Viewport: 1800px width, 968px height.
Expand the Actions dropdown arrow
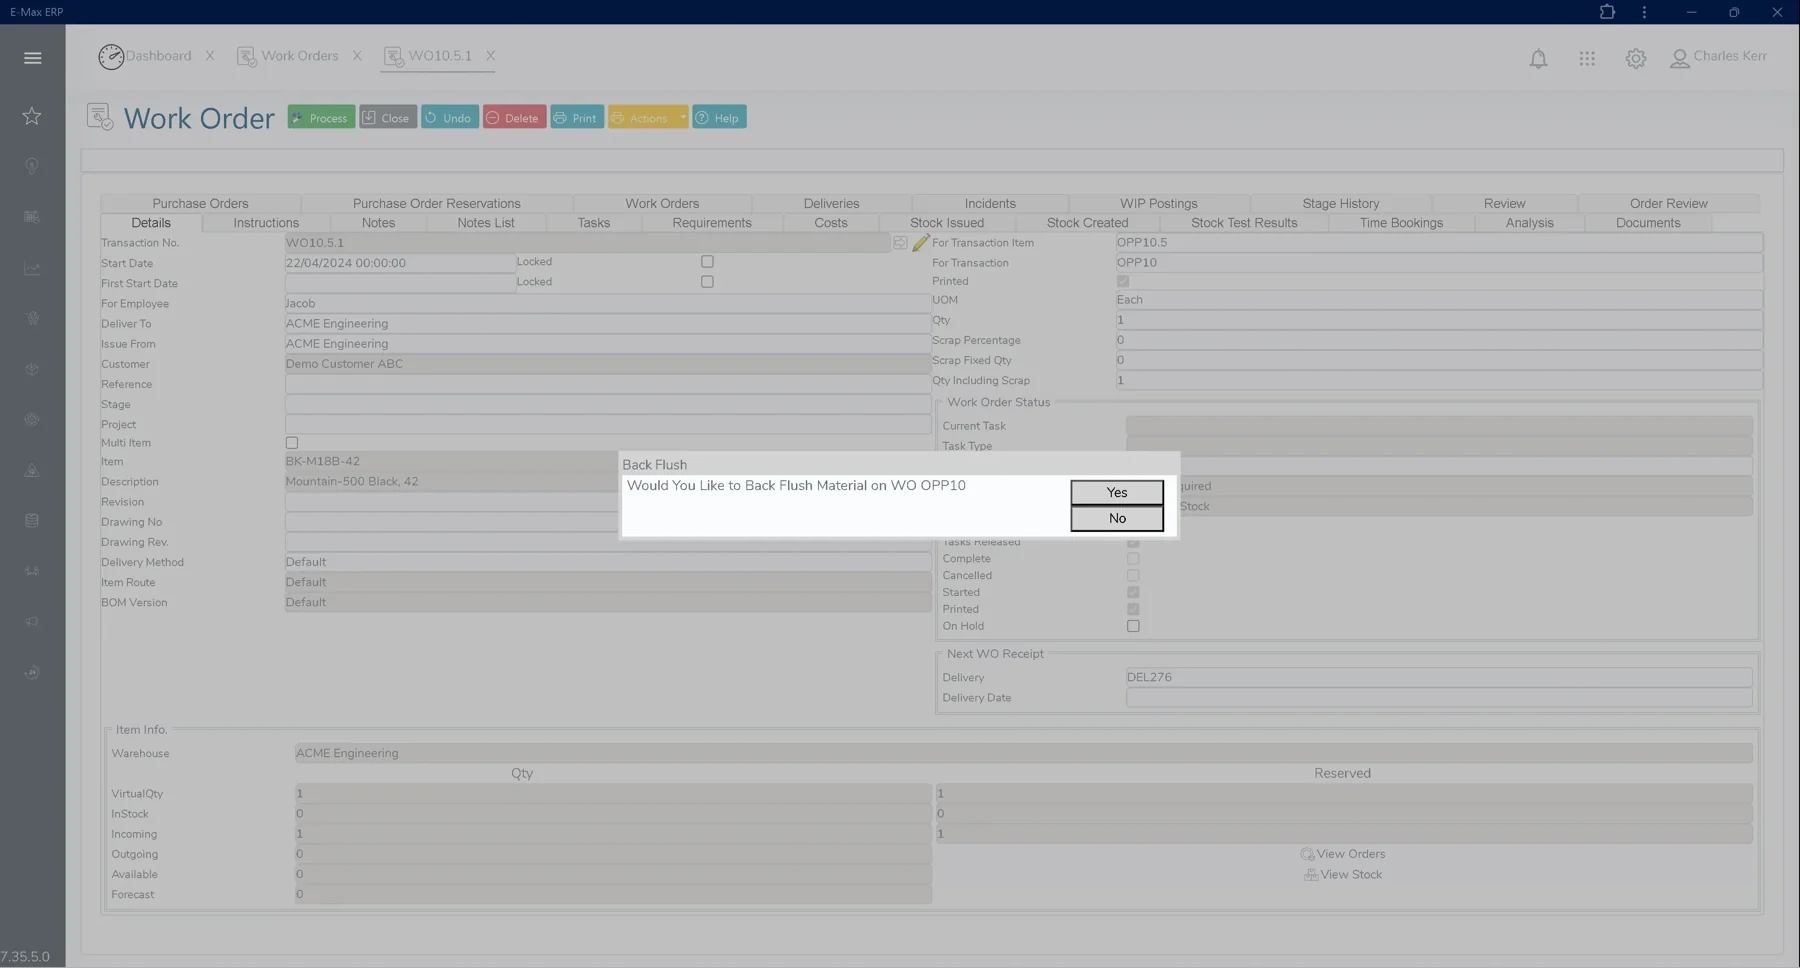(x=683, y=118)
